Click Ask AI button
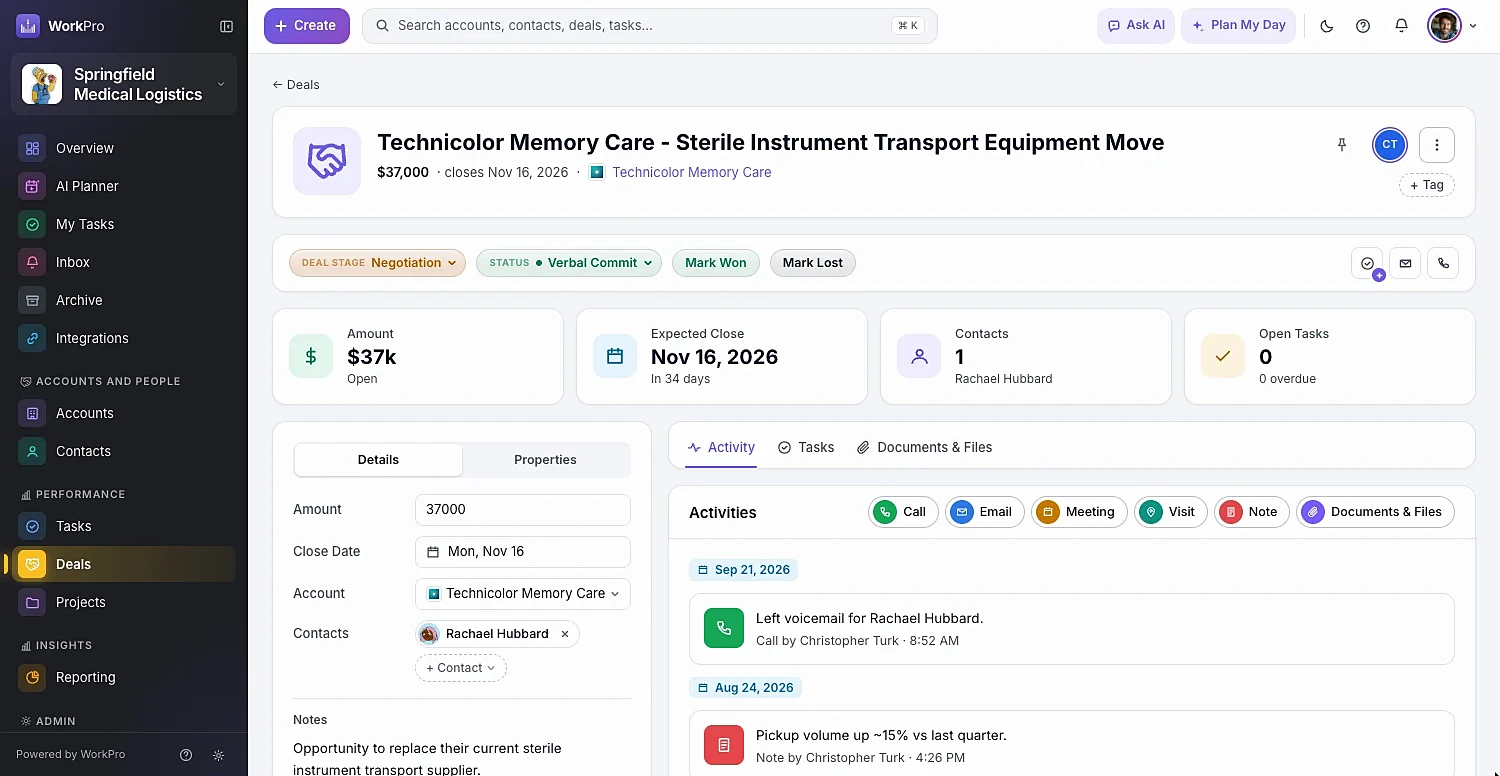This screenshot has height=776, width=1500. (1136, 26)
